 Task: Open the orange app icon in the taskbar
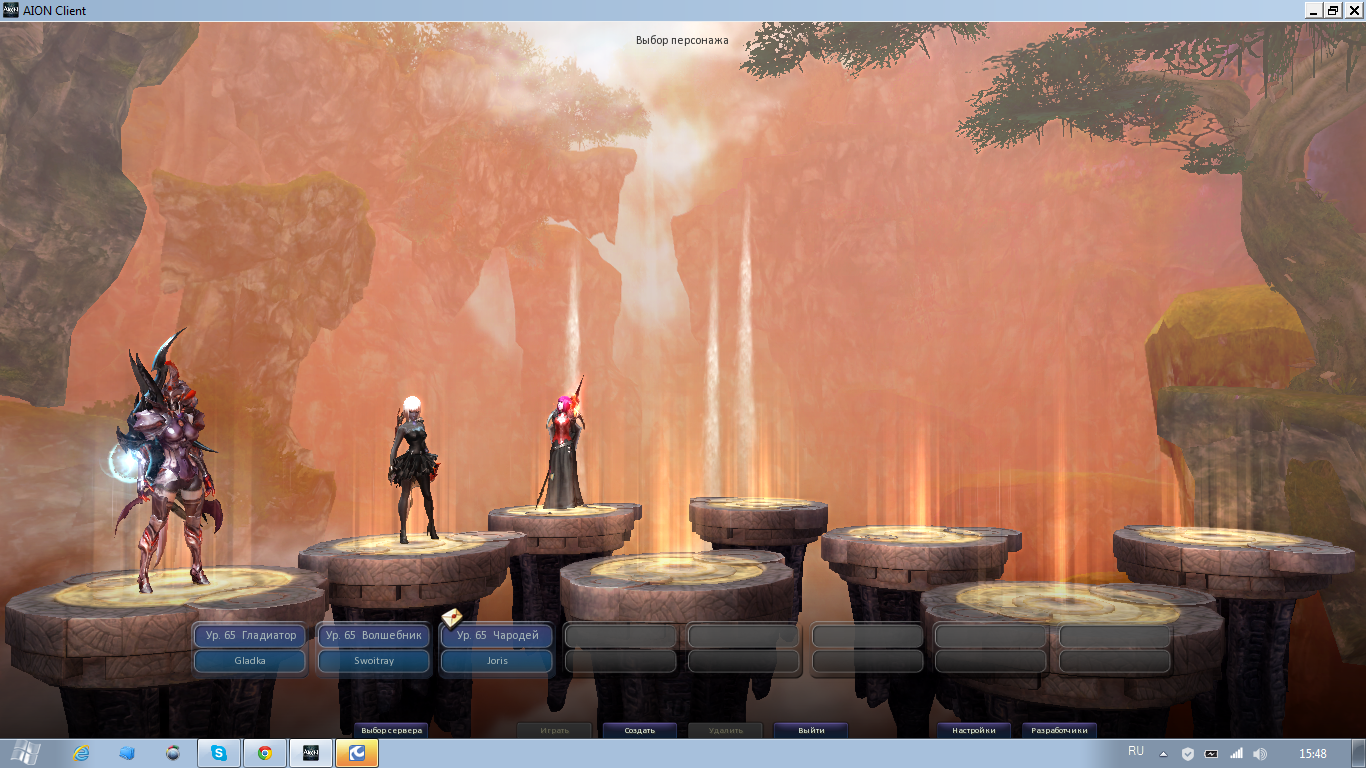pyautogui.click(x=357, y=753)
